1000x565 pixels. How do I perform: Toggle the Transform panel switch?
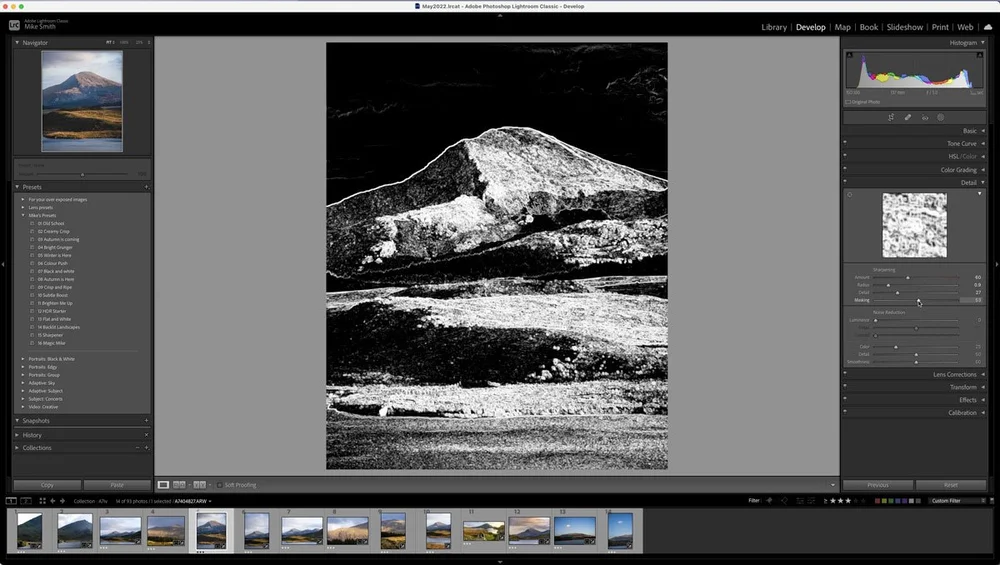pyautogui.click(x=845, y=386)
